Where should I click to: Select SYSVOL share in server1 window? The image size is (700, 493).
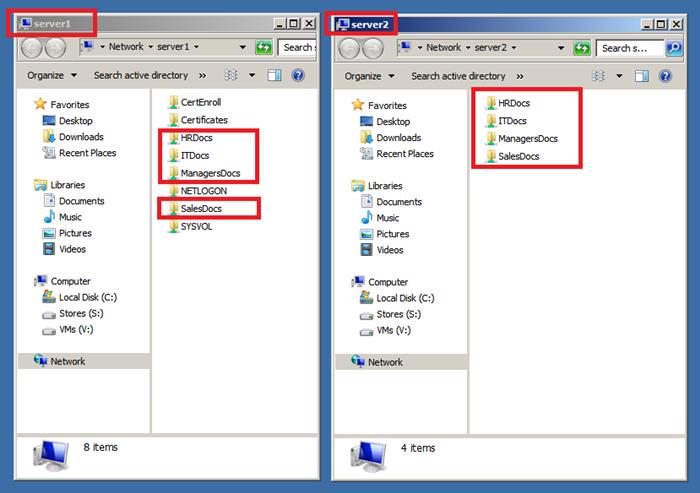(x=190, y=226)
